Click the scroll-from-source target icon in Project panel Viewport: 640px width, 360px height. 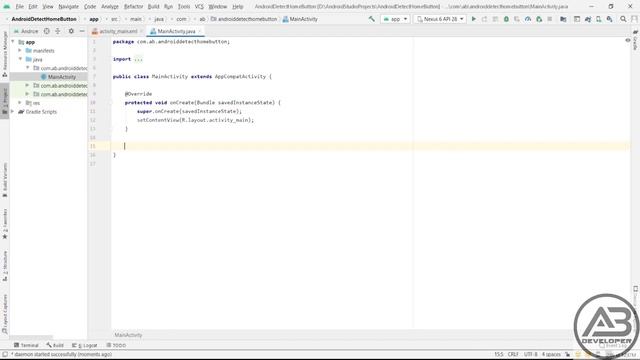click(x=47, y=31)
